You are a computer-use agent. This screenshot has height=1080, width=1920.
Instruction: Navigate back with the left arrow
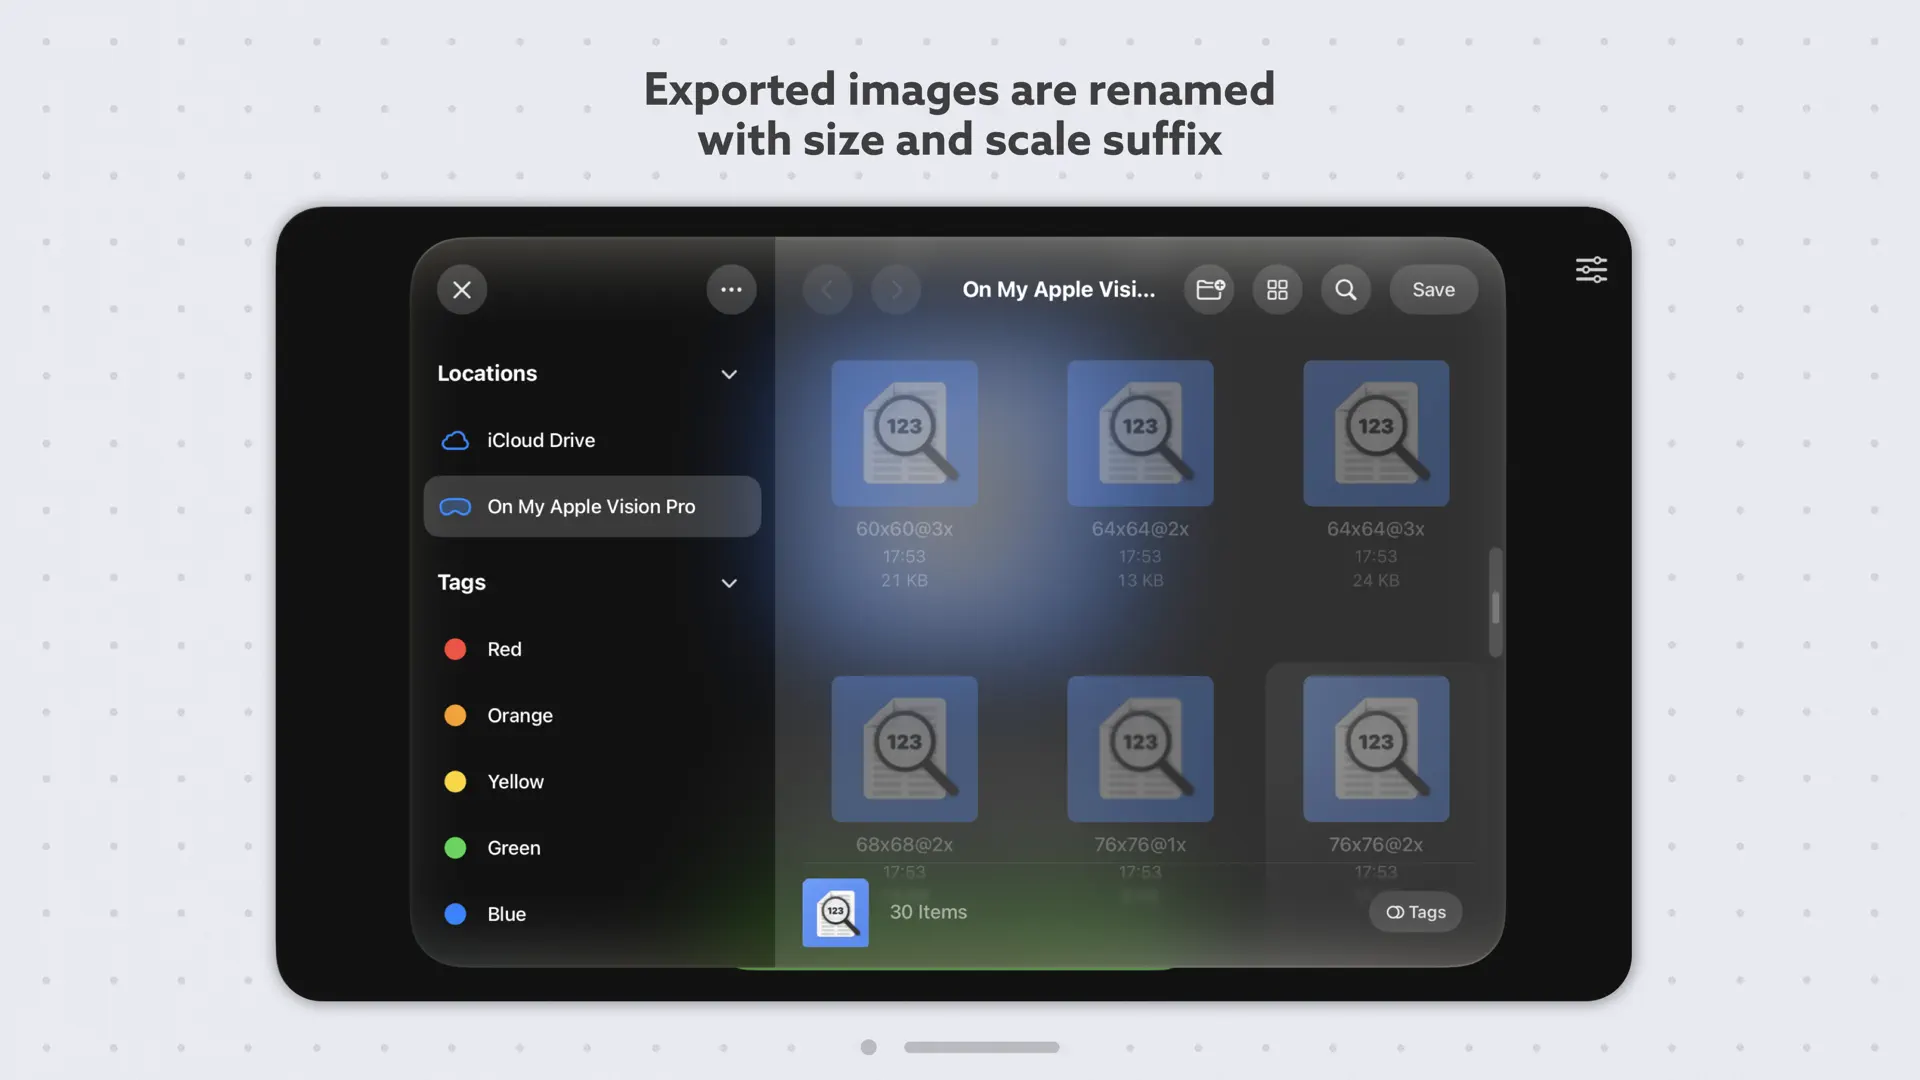click(828, 289)
